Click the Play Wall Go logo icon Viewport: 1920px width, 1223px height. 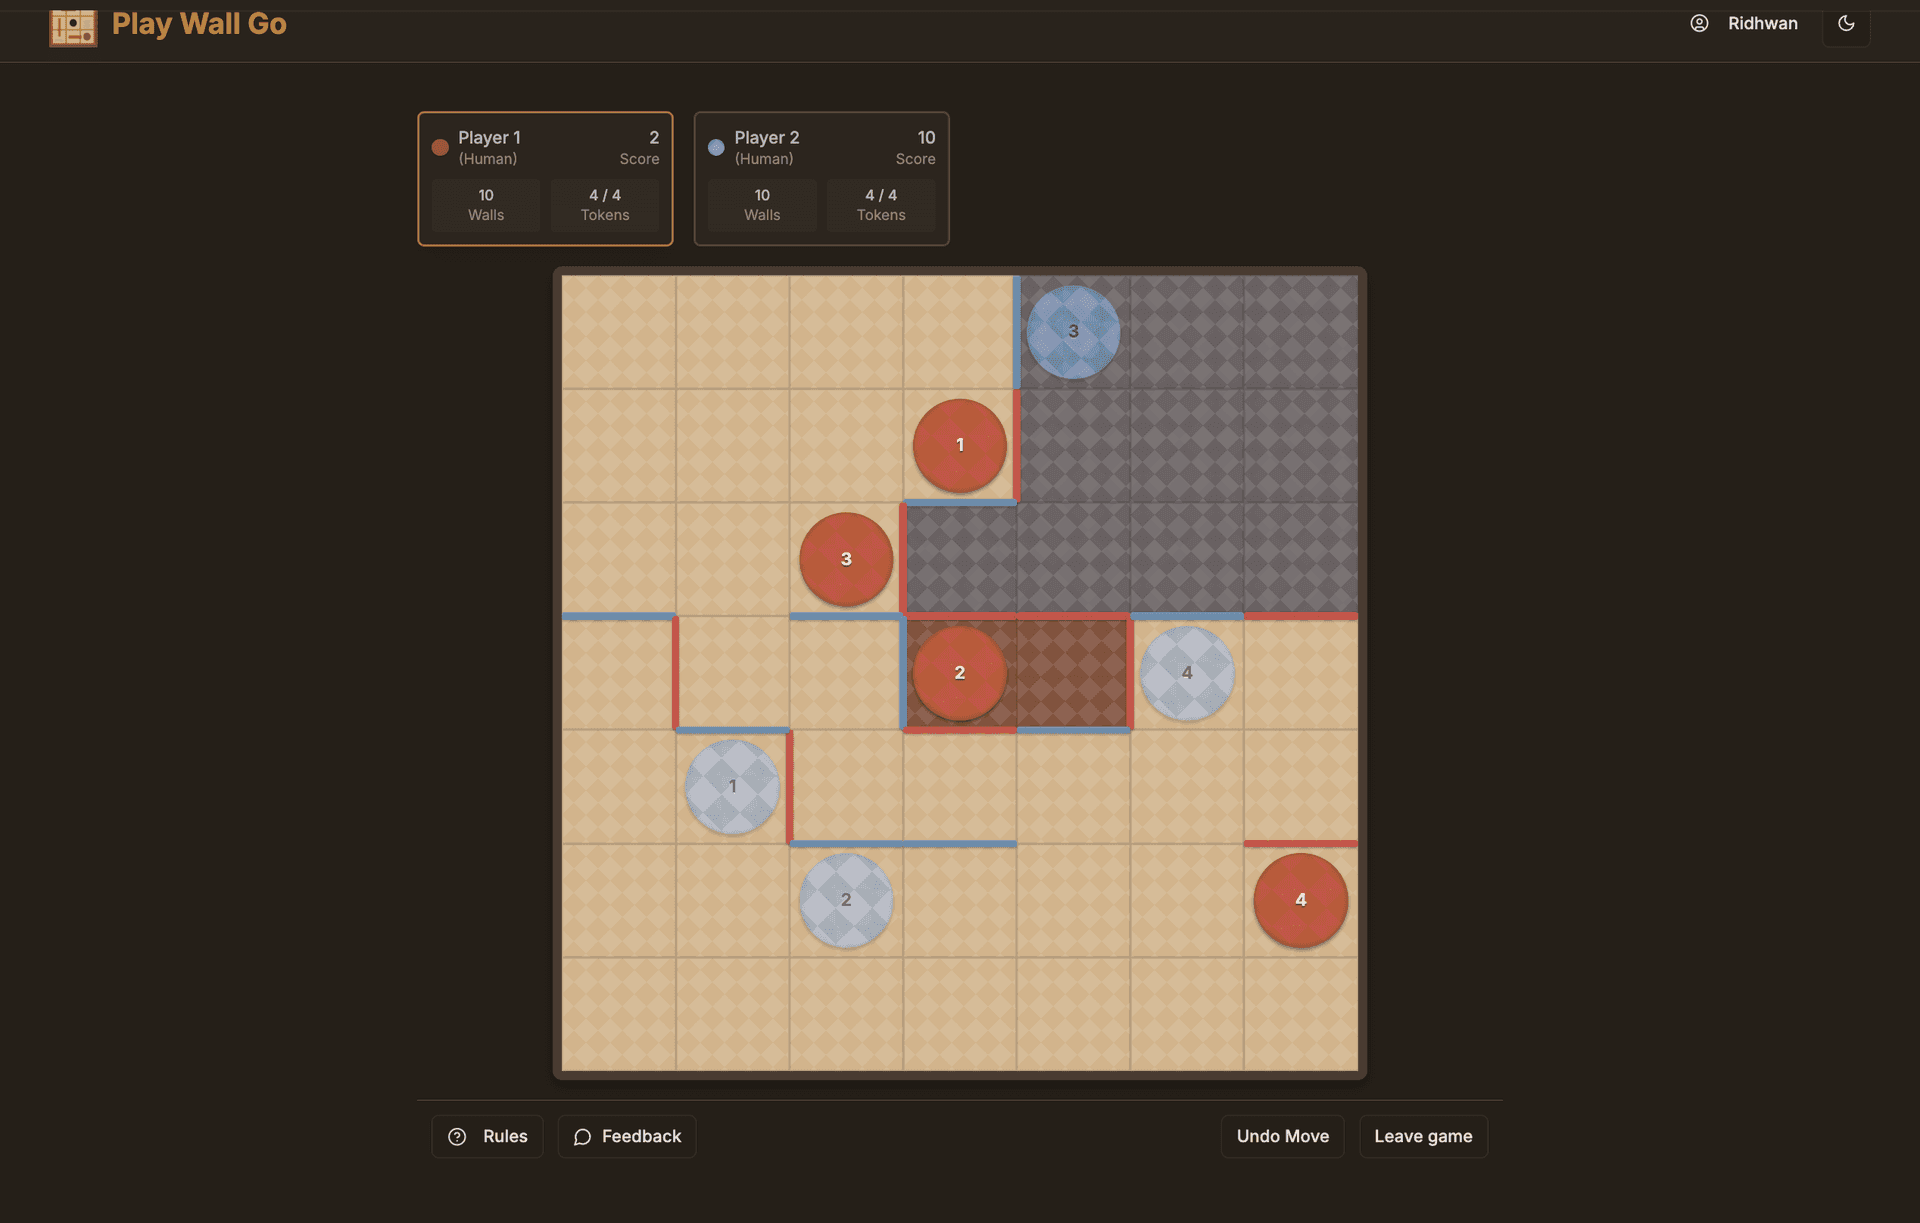(x=73, y=28)
